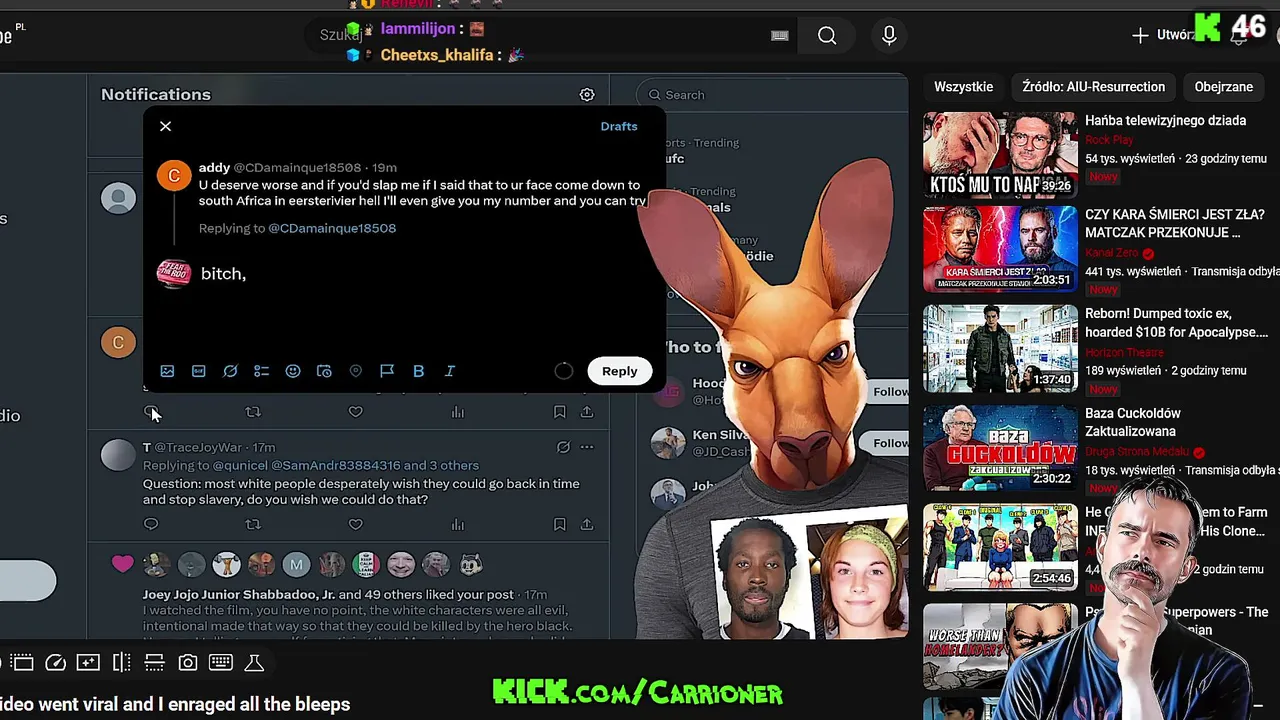
Task: Click the scan lines icon in bottom toolbar
Action: click(x=154, y=662)
